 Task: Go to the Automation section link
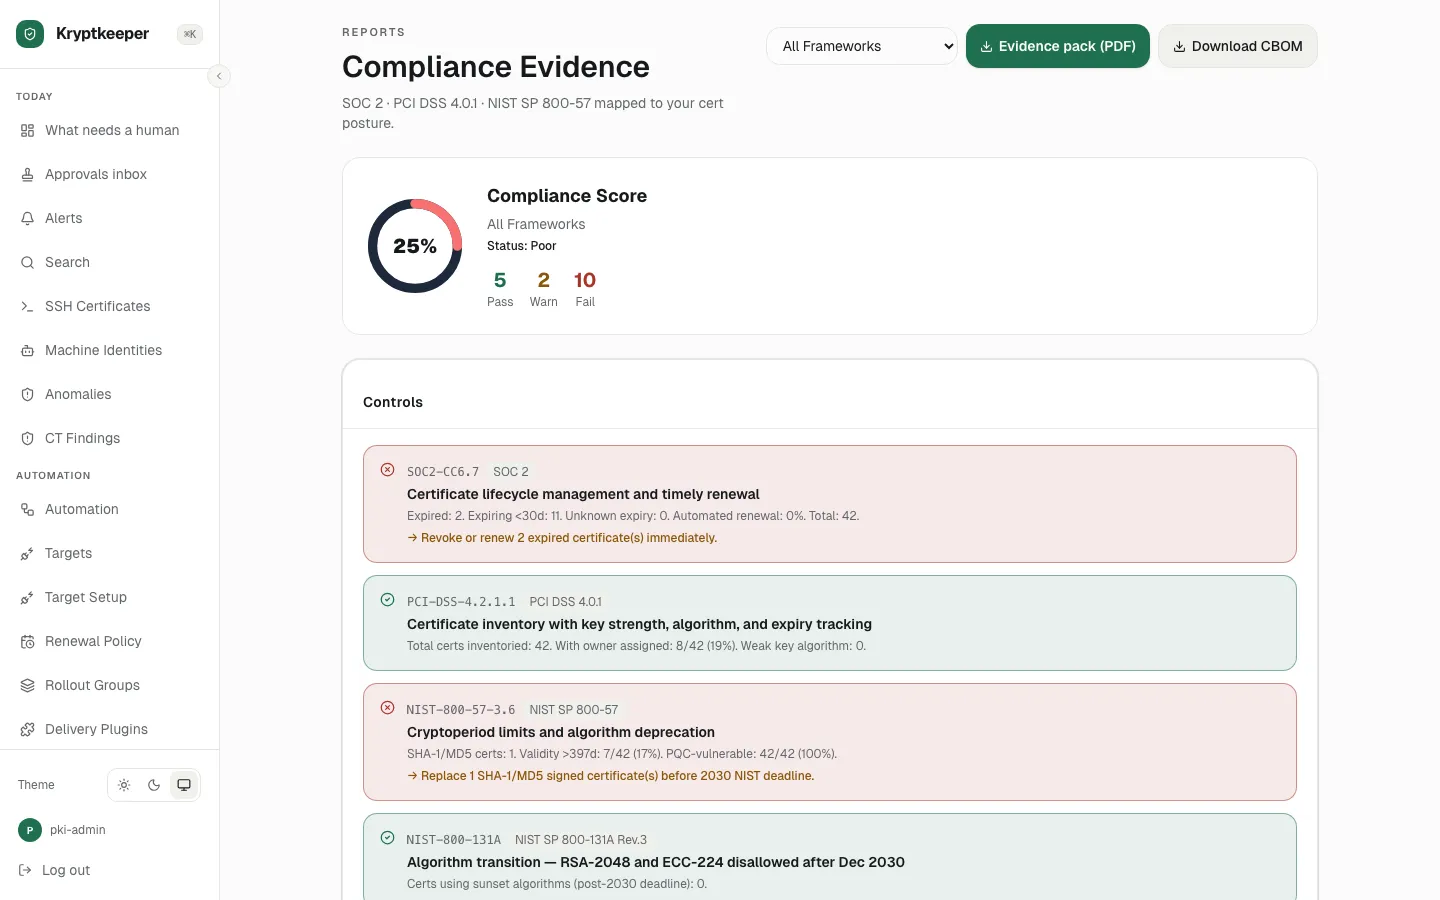(x=110, y=509)
